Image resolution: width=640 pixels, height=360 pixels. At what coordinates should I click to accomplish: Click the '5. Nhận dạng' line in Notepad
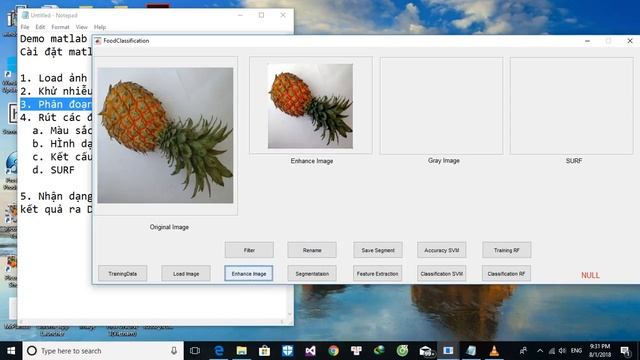pyautogui.click(x=56, y=196)
